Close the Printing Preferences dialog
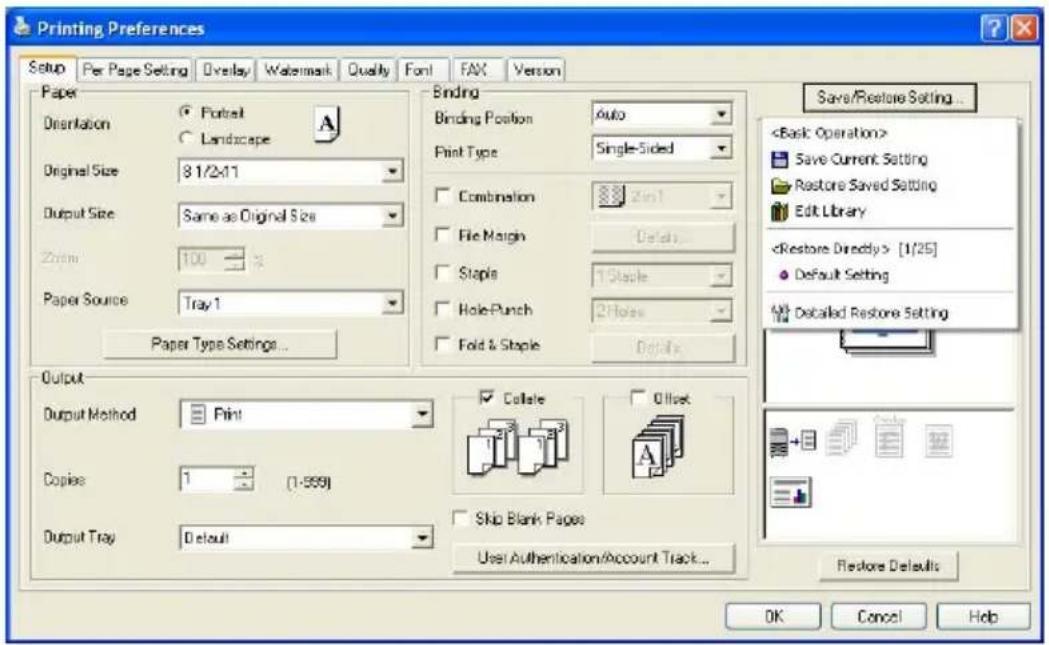The width and height of the screenshot is (1049, 645). [x=1024, y=28]
